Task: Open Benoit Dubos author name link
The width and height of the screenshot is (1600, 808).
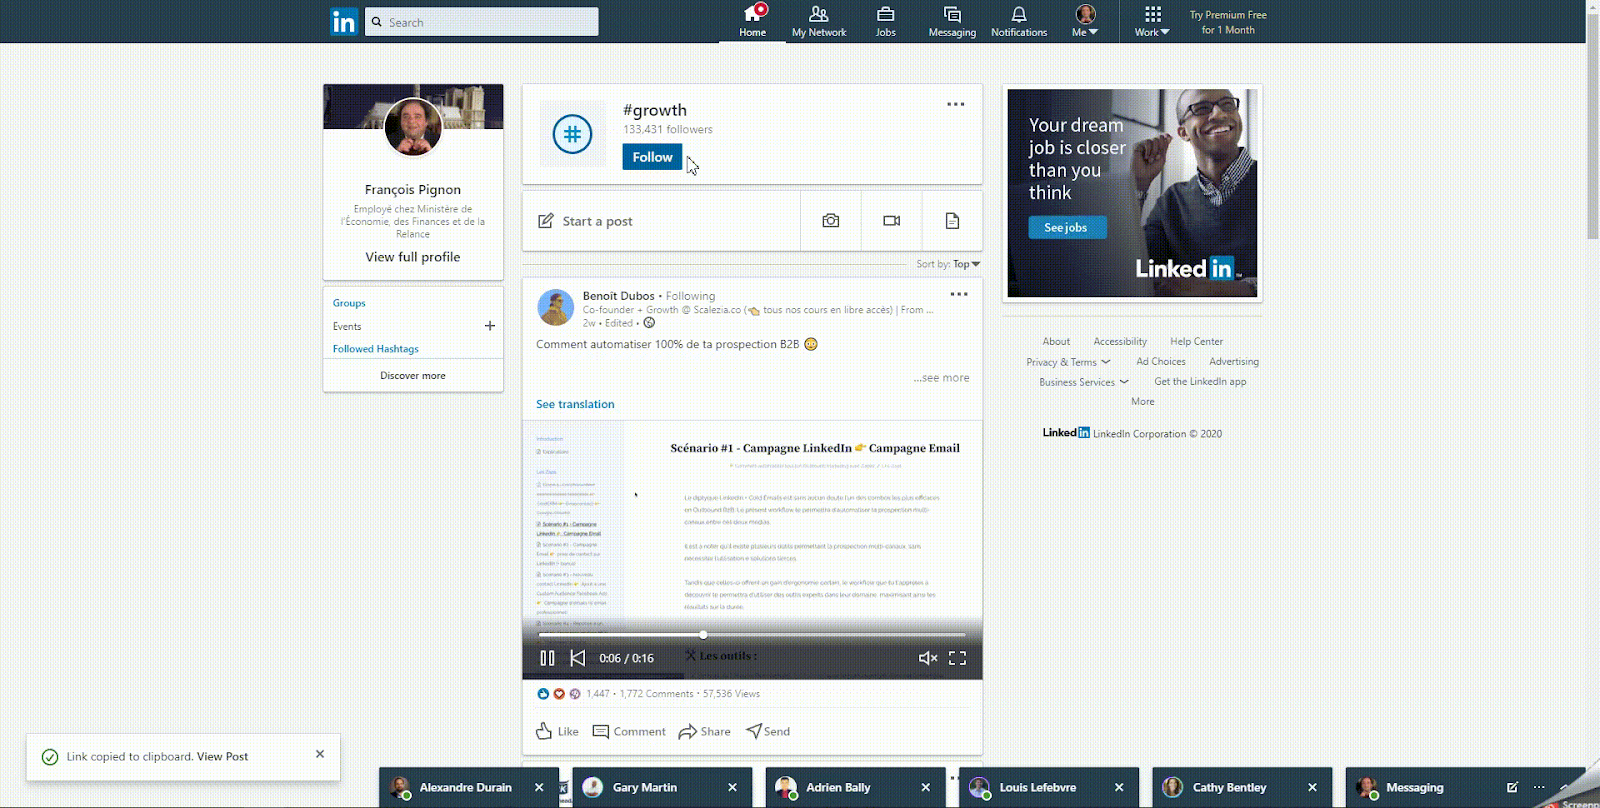Action: pyautogui.click(x=619, y=296)
